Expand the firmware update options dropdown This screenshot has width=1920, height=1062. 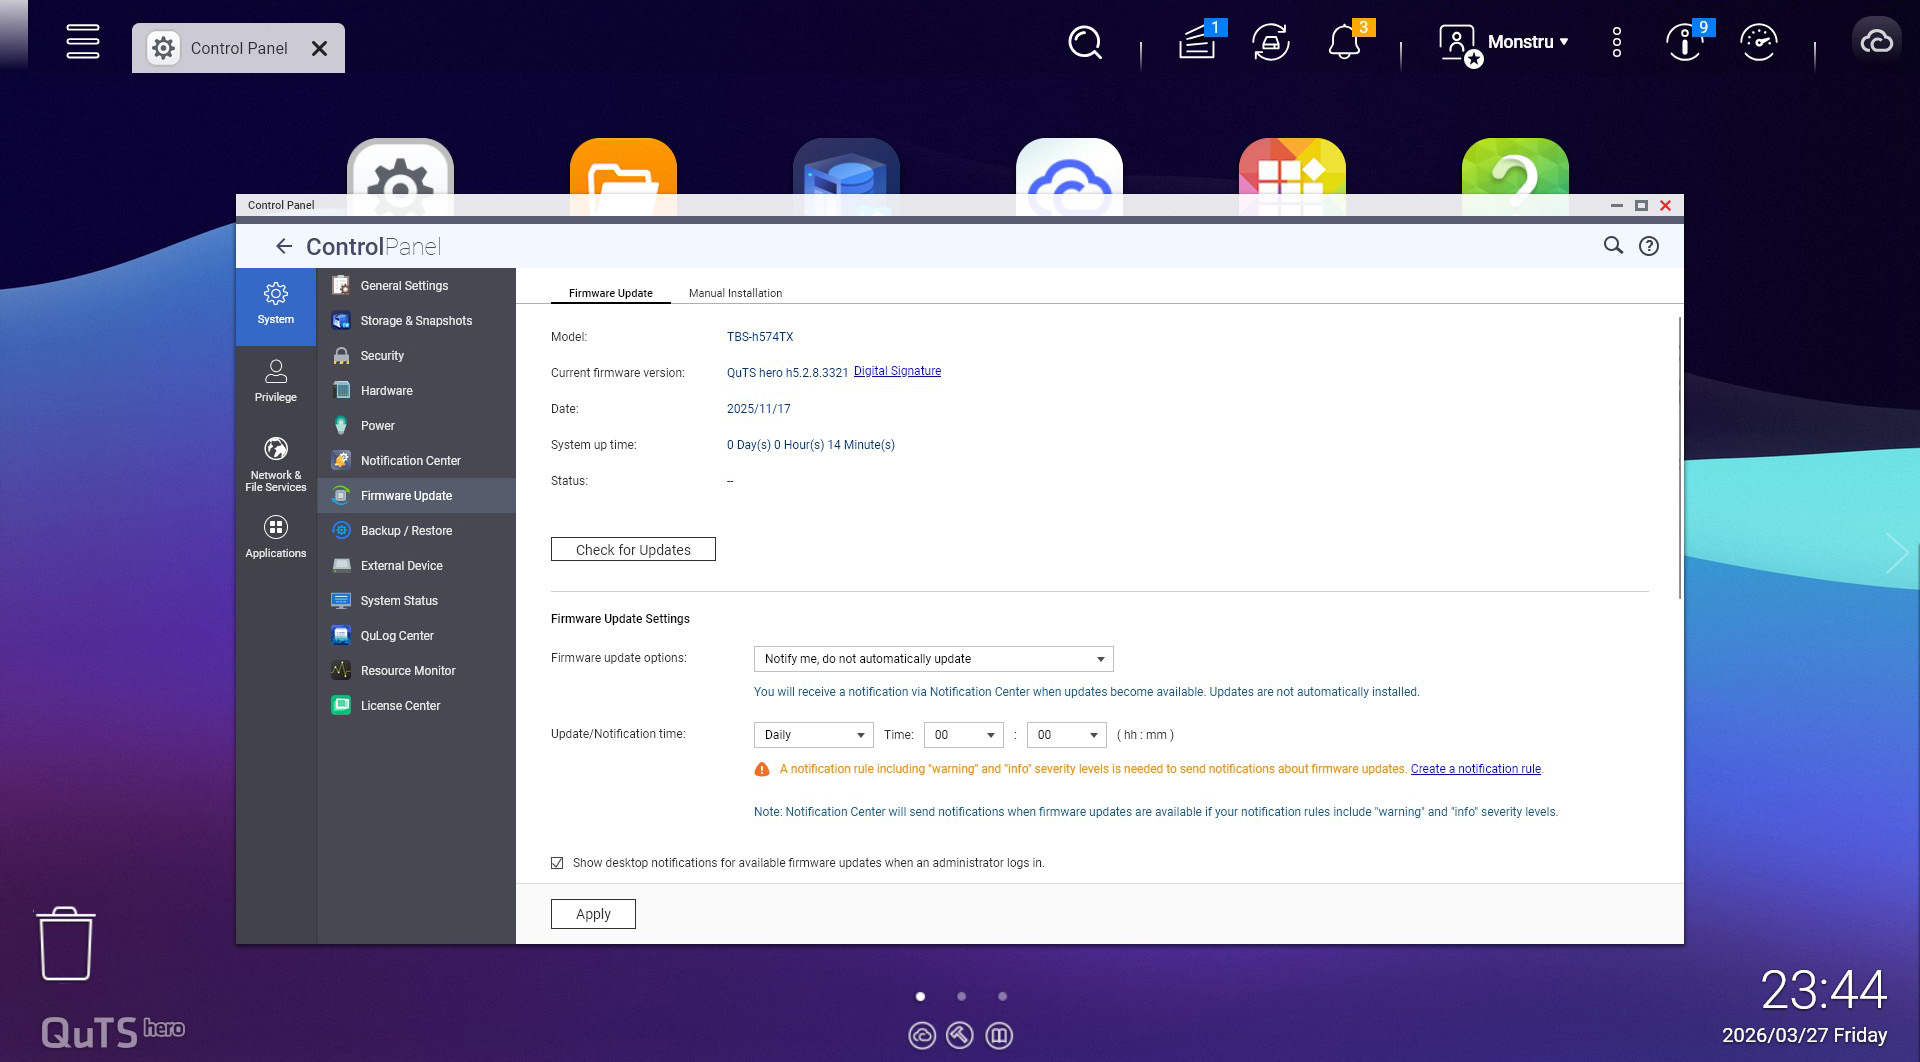pos(932,659)
